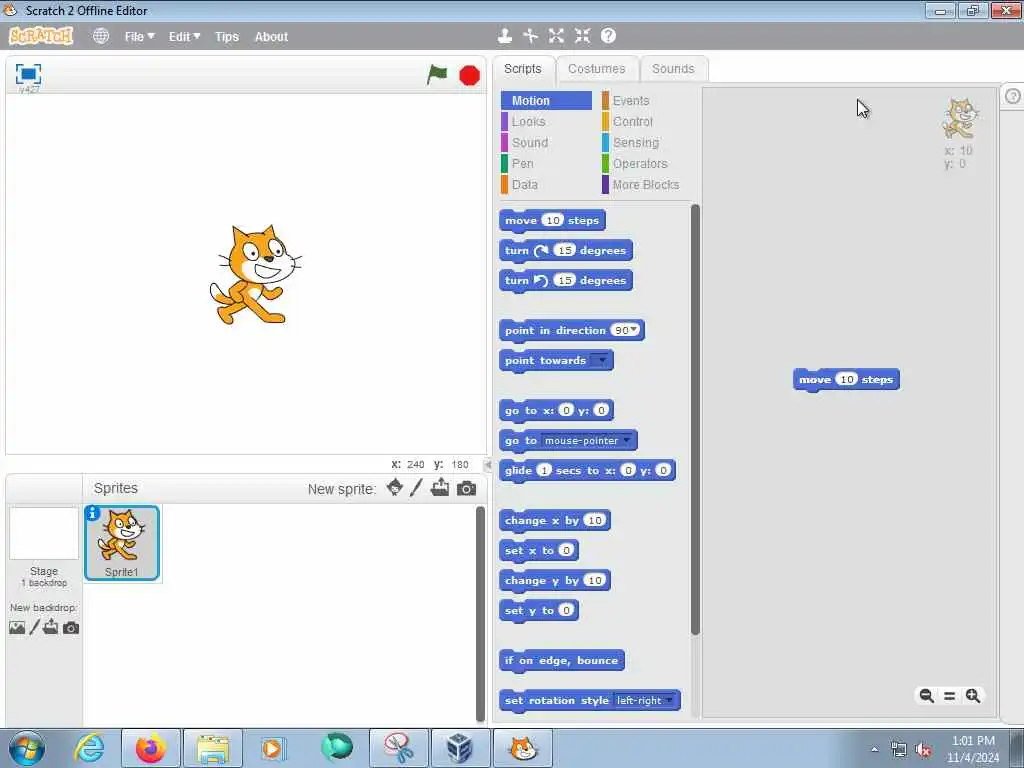Upload backdrop from file

pyautogui.click(x=50, y=628)
